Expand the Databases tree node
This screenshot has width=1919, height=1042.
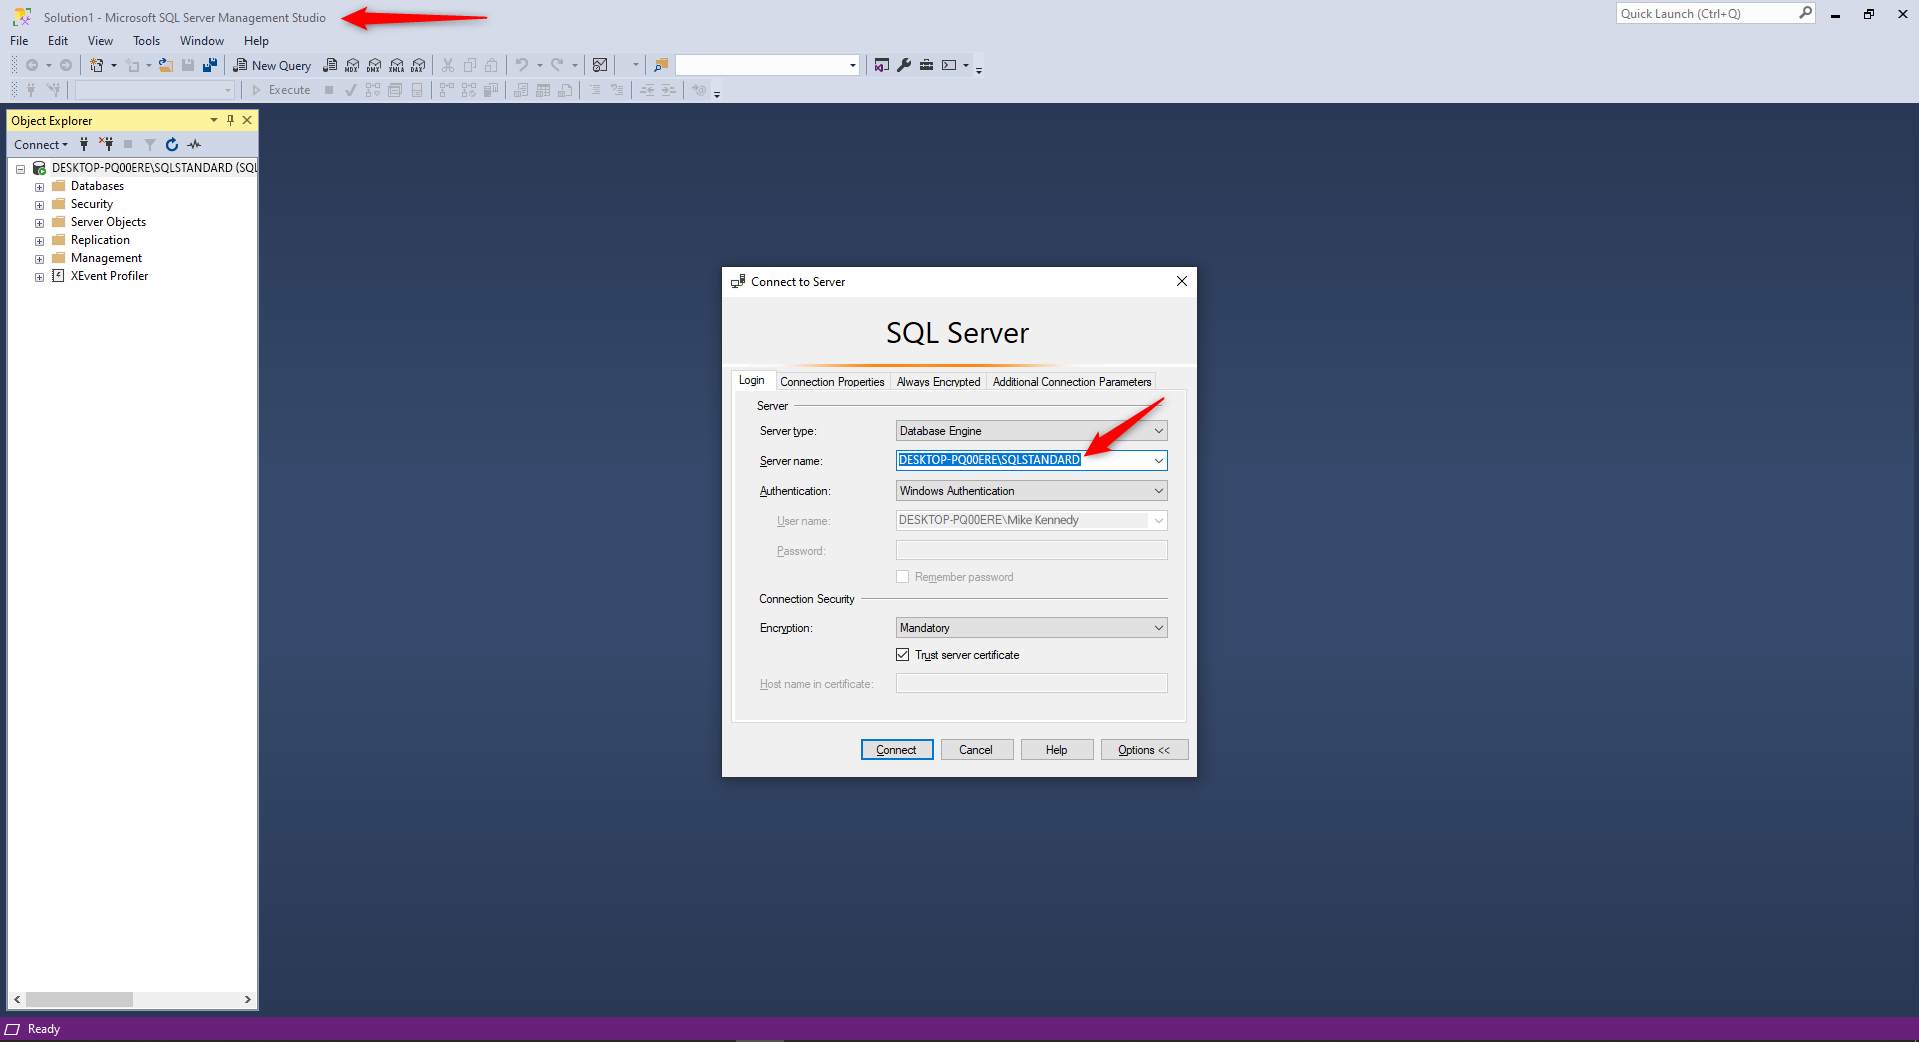[x=39, y=187]
